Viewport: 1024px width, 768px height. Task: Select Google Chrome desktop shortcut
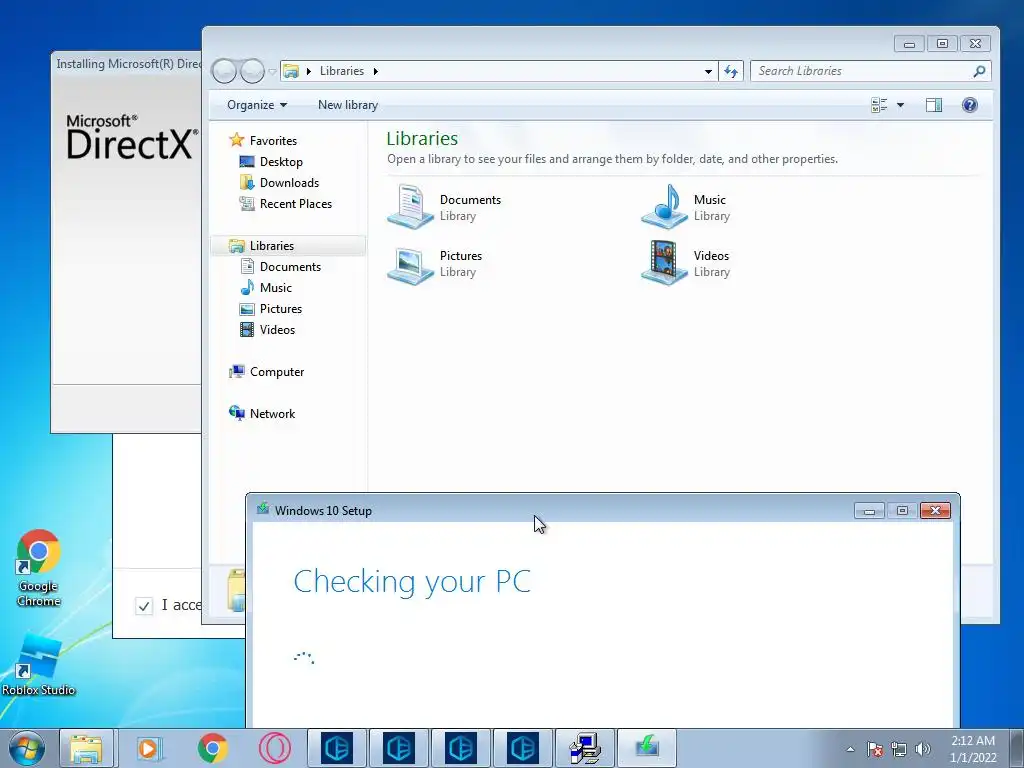pos(39,568)
